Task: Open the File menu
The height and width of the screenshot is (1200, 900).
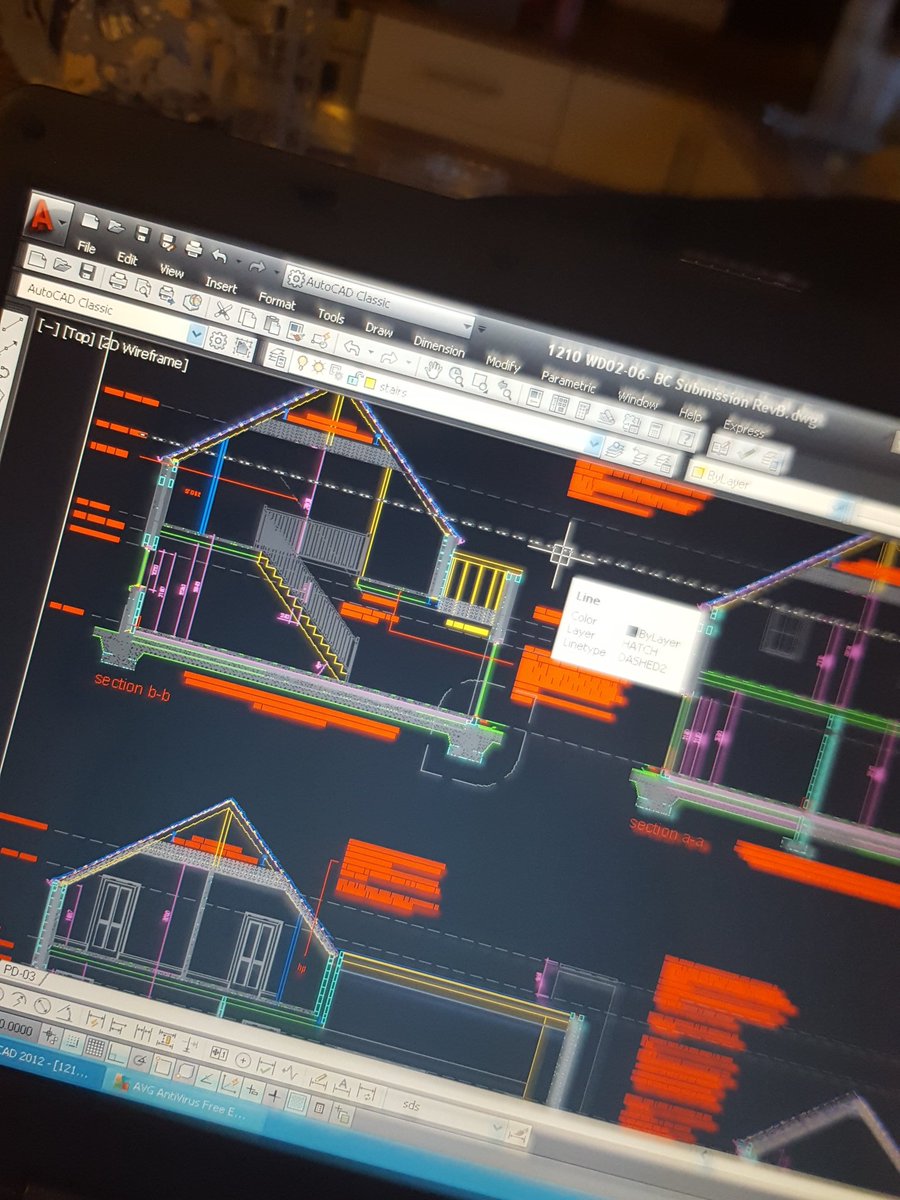Action: point(86,246)
